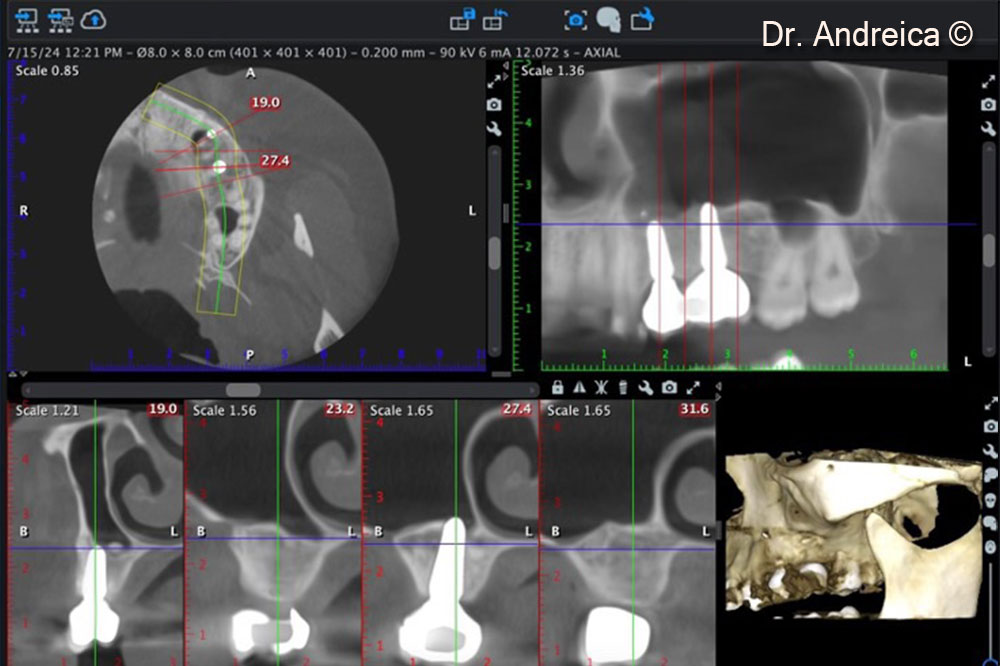Expand cross-sections panel with diagonal arrows icon
Viewport: 1000px width, 666px height.
[692, 388]
